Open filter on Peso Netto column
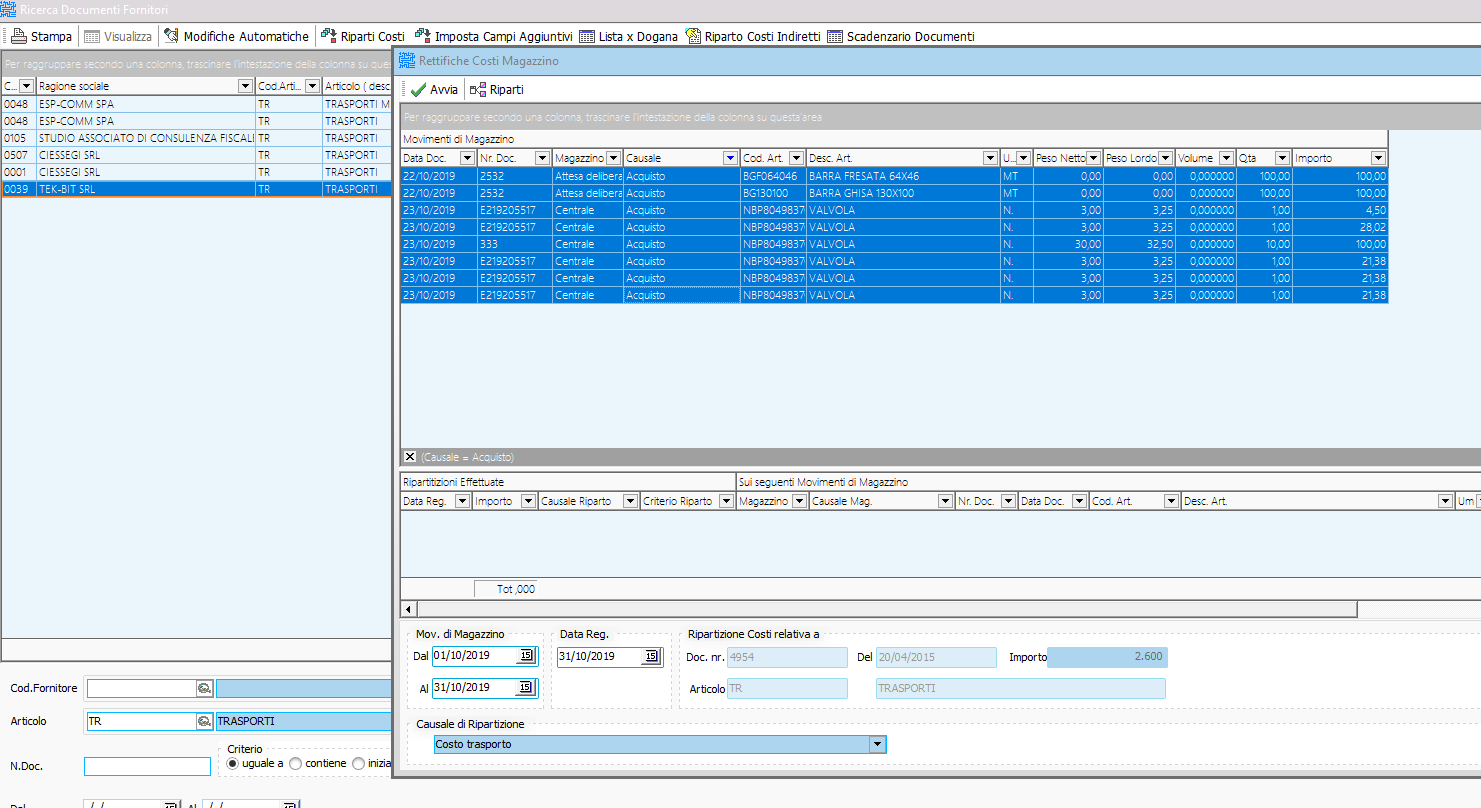1481x808 pixels. 1093,158
